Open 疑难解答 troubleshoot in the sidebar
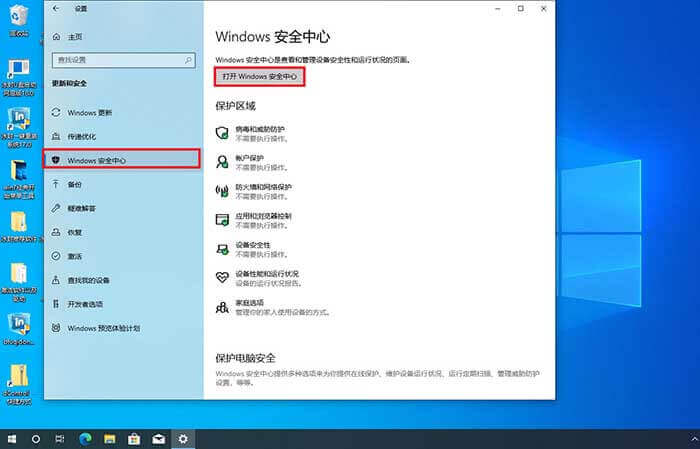 pos(82,208)
